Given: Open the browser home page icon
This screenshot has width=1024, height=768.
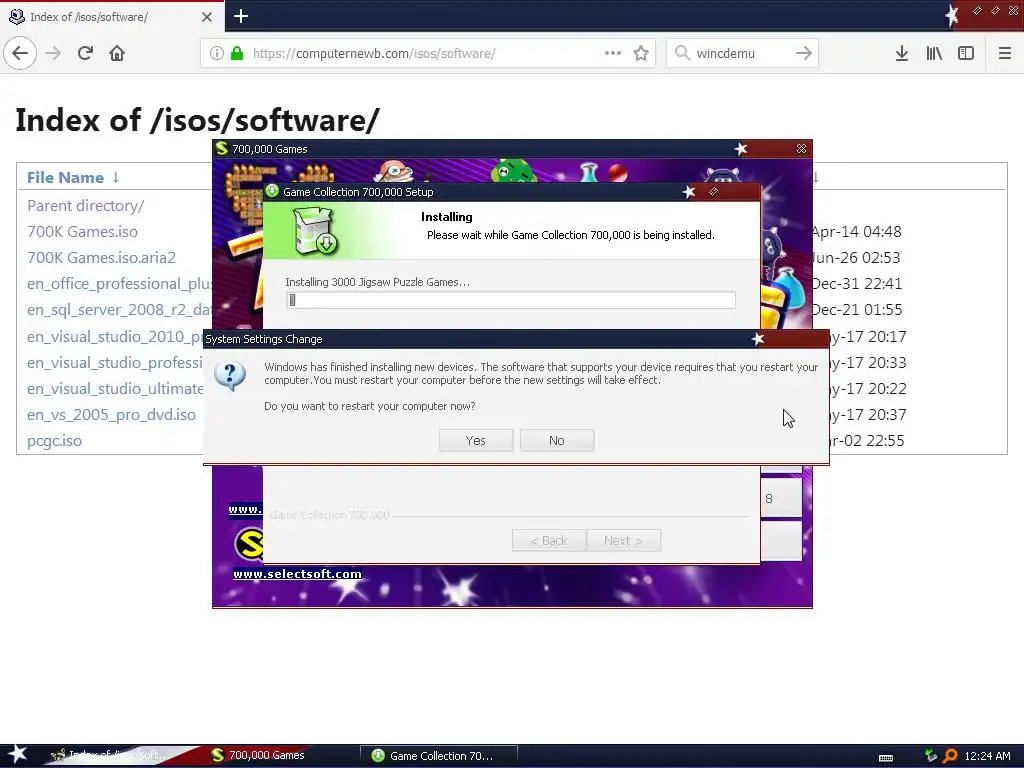Looking at the screenshot, I should tap(117, 53).
